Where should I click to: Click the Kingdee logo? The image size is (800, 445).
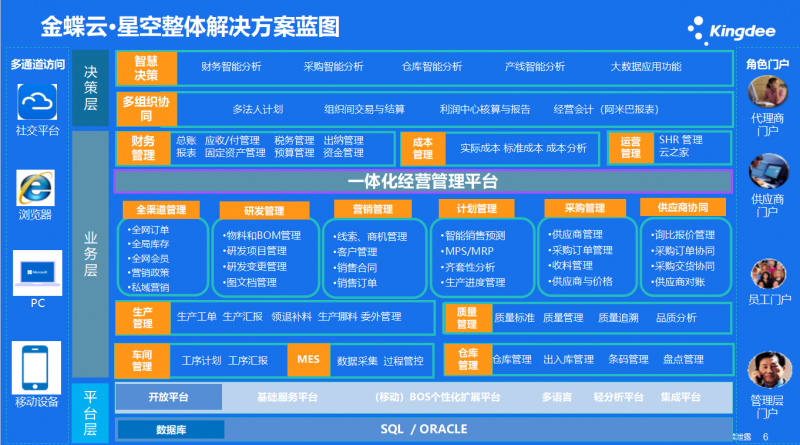coord(731,31)
